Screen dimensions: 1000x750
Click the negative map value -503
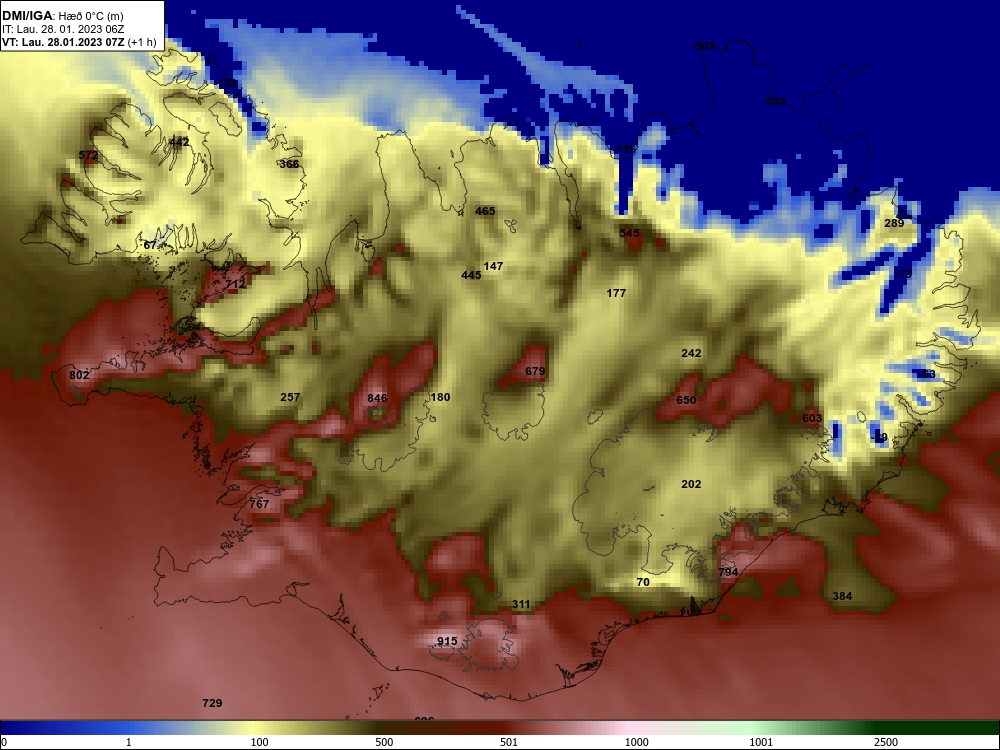(x=775, y=101)
